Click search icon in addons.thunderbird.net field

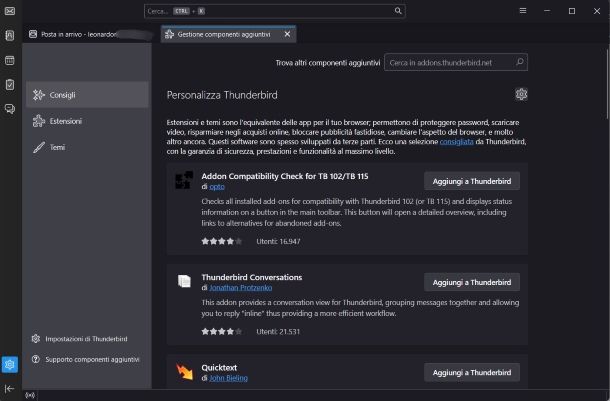coord(519,62)
